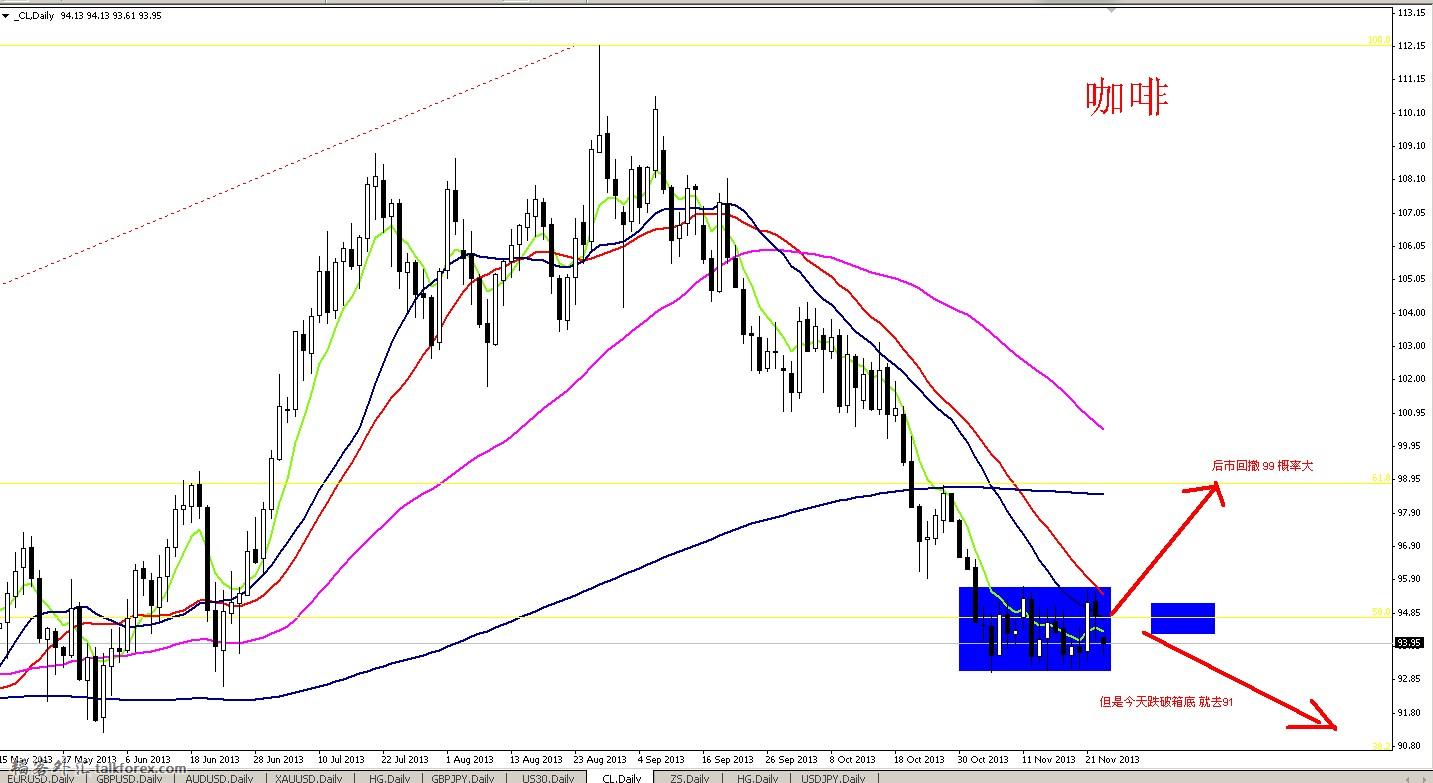Select the 后市回撤 99 概率大 text label
1433x783 pixels.
click(x=1262, y=466)
